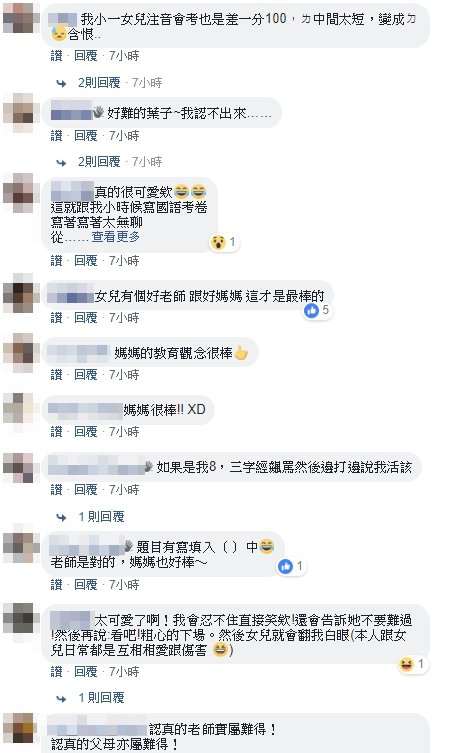The width and height of the screenshot is (458, 753).
Task: Like the 媽媽的教育觀念很棒 comment with 讚
Action: tap(56, 375)
